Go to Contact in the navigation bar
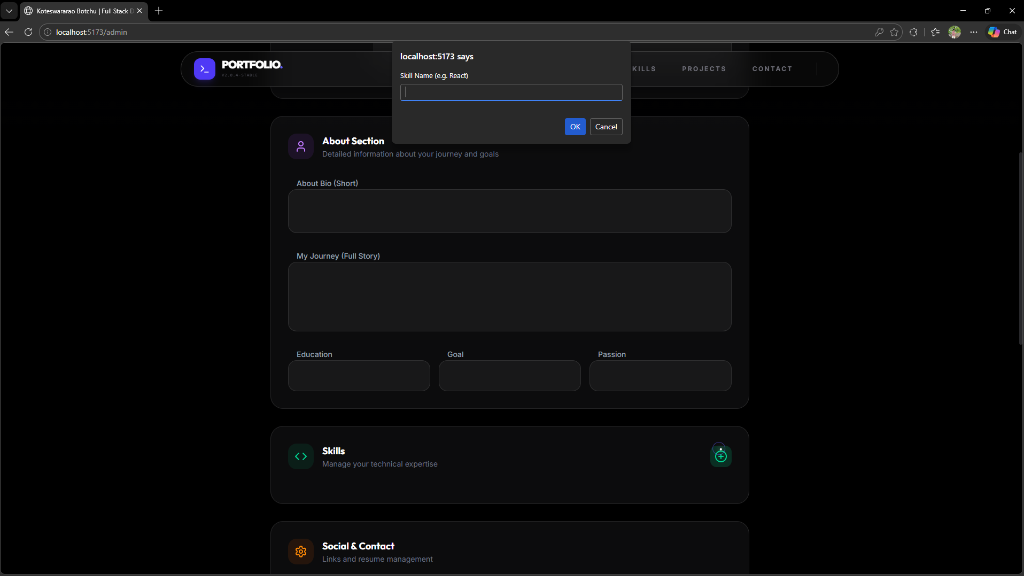 point(772,69)
